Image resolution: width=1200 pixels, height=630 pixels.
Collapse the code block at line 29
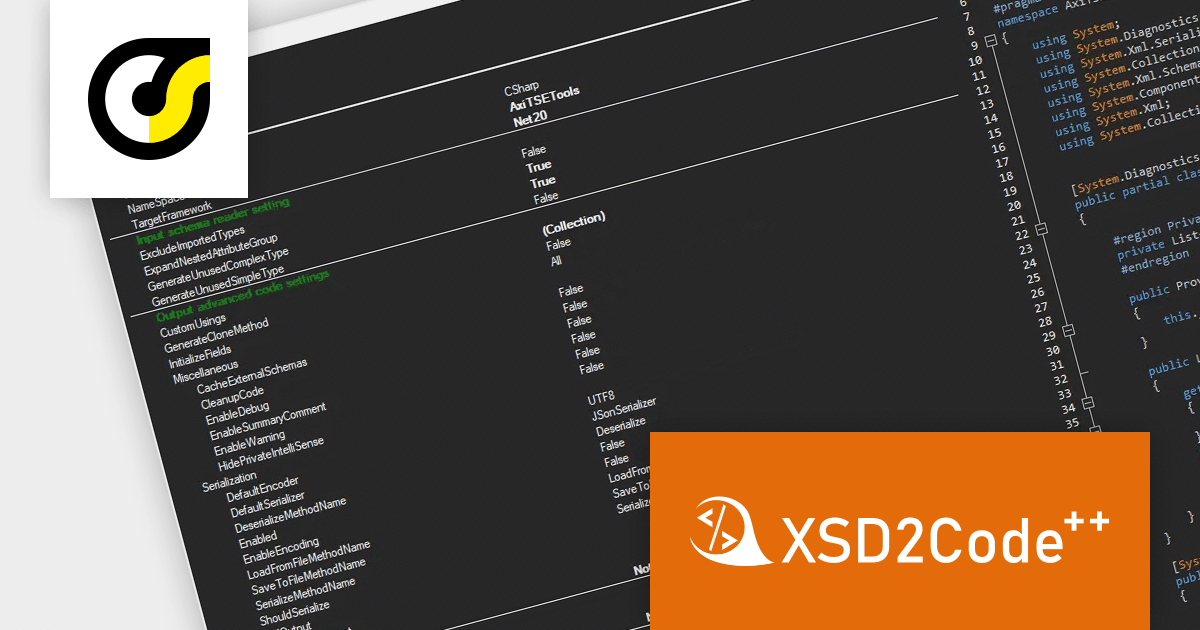click(x=1066, y=329)
